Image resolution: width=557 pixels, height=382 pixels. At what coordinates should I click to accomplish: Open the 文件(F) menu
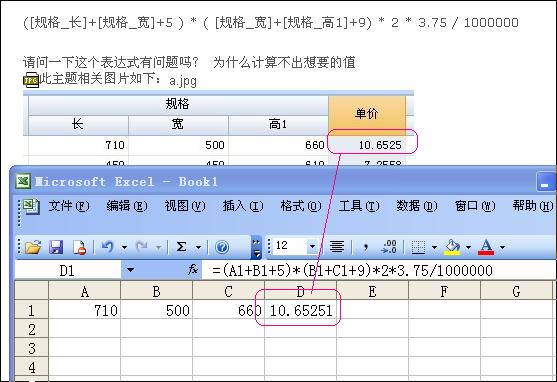pos(69,206)
